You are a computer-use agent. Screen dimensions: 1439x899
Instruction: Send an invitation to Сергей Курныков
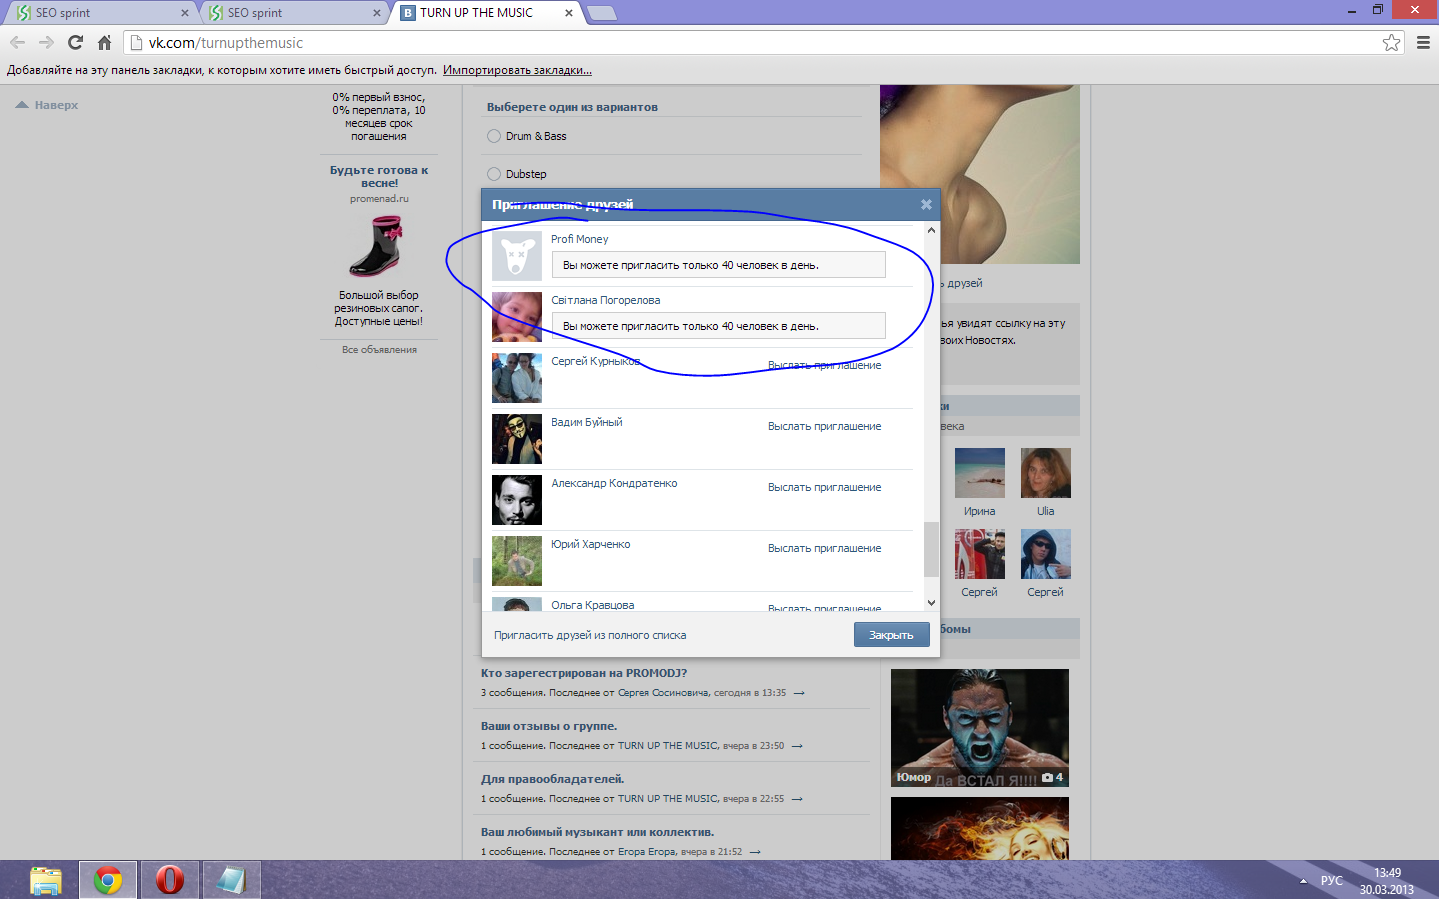(824, 365)
